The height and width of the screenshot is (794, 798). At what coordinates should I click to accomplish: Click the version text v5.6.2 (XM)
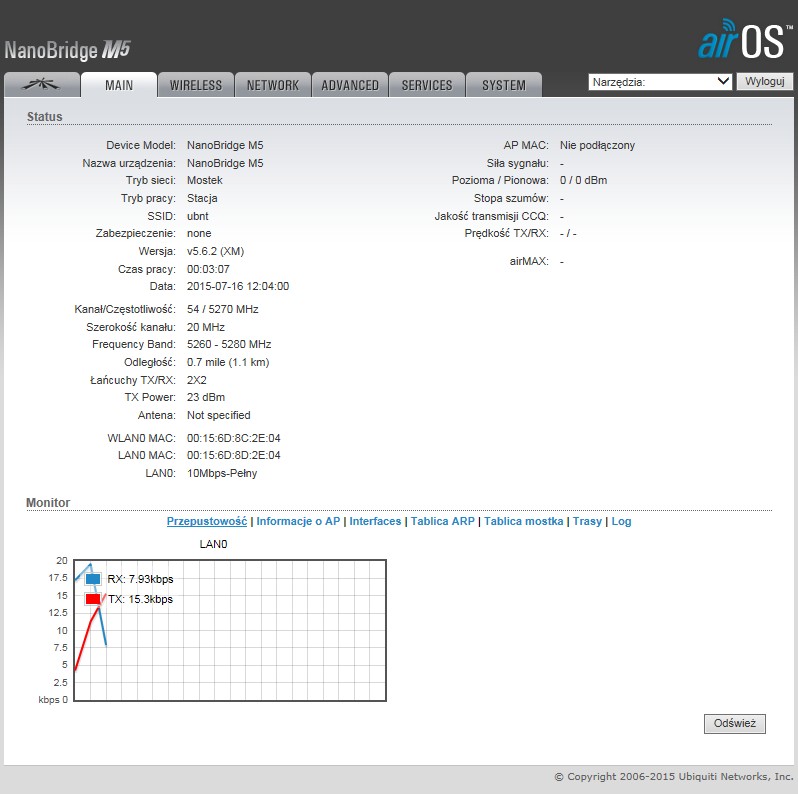[x=215, y=251]
